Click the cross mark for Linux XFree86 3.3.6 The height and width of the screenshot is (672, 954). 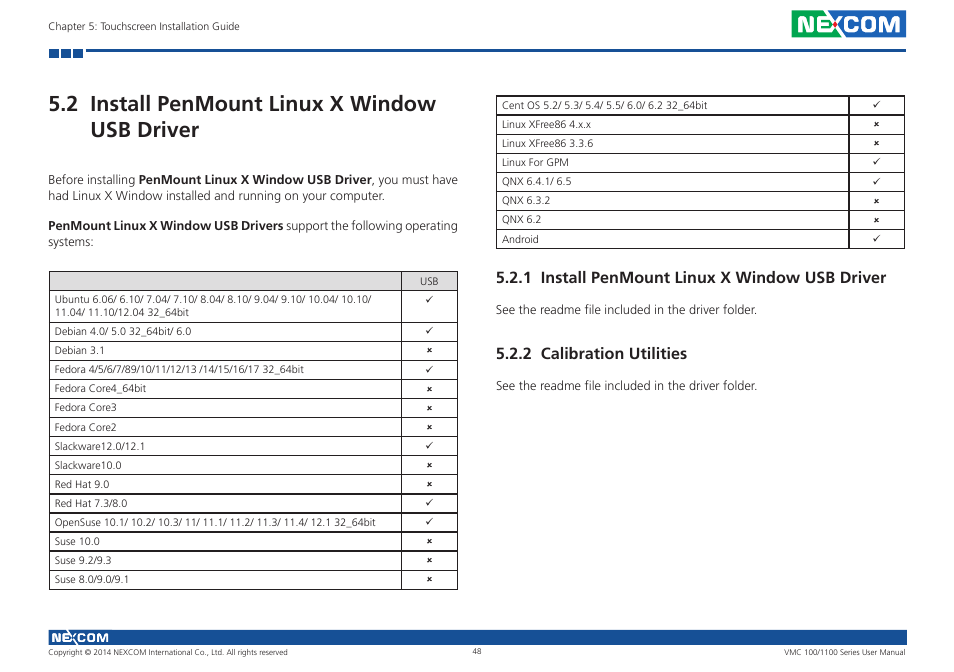[x=877, y=144]
